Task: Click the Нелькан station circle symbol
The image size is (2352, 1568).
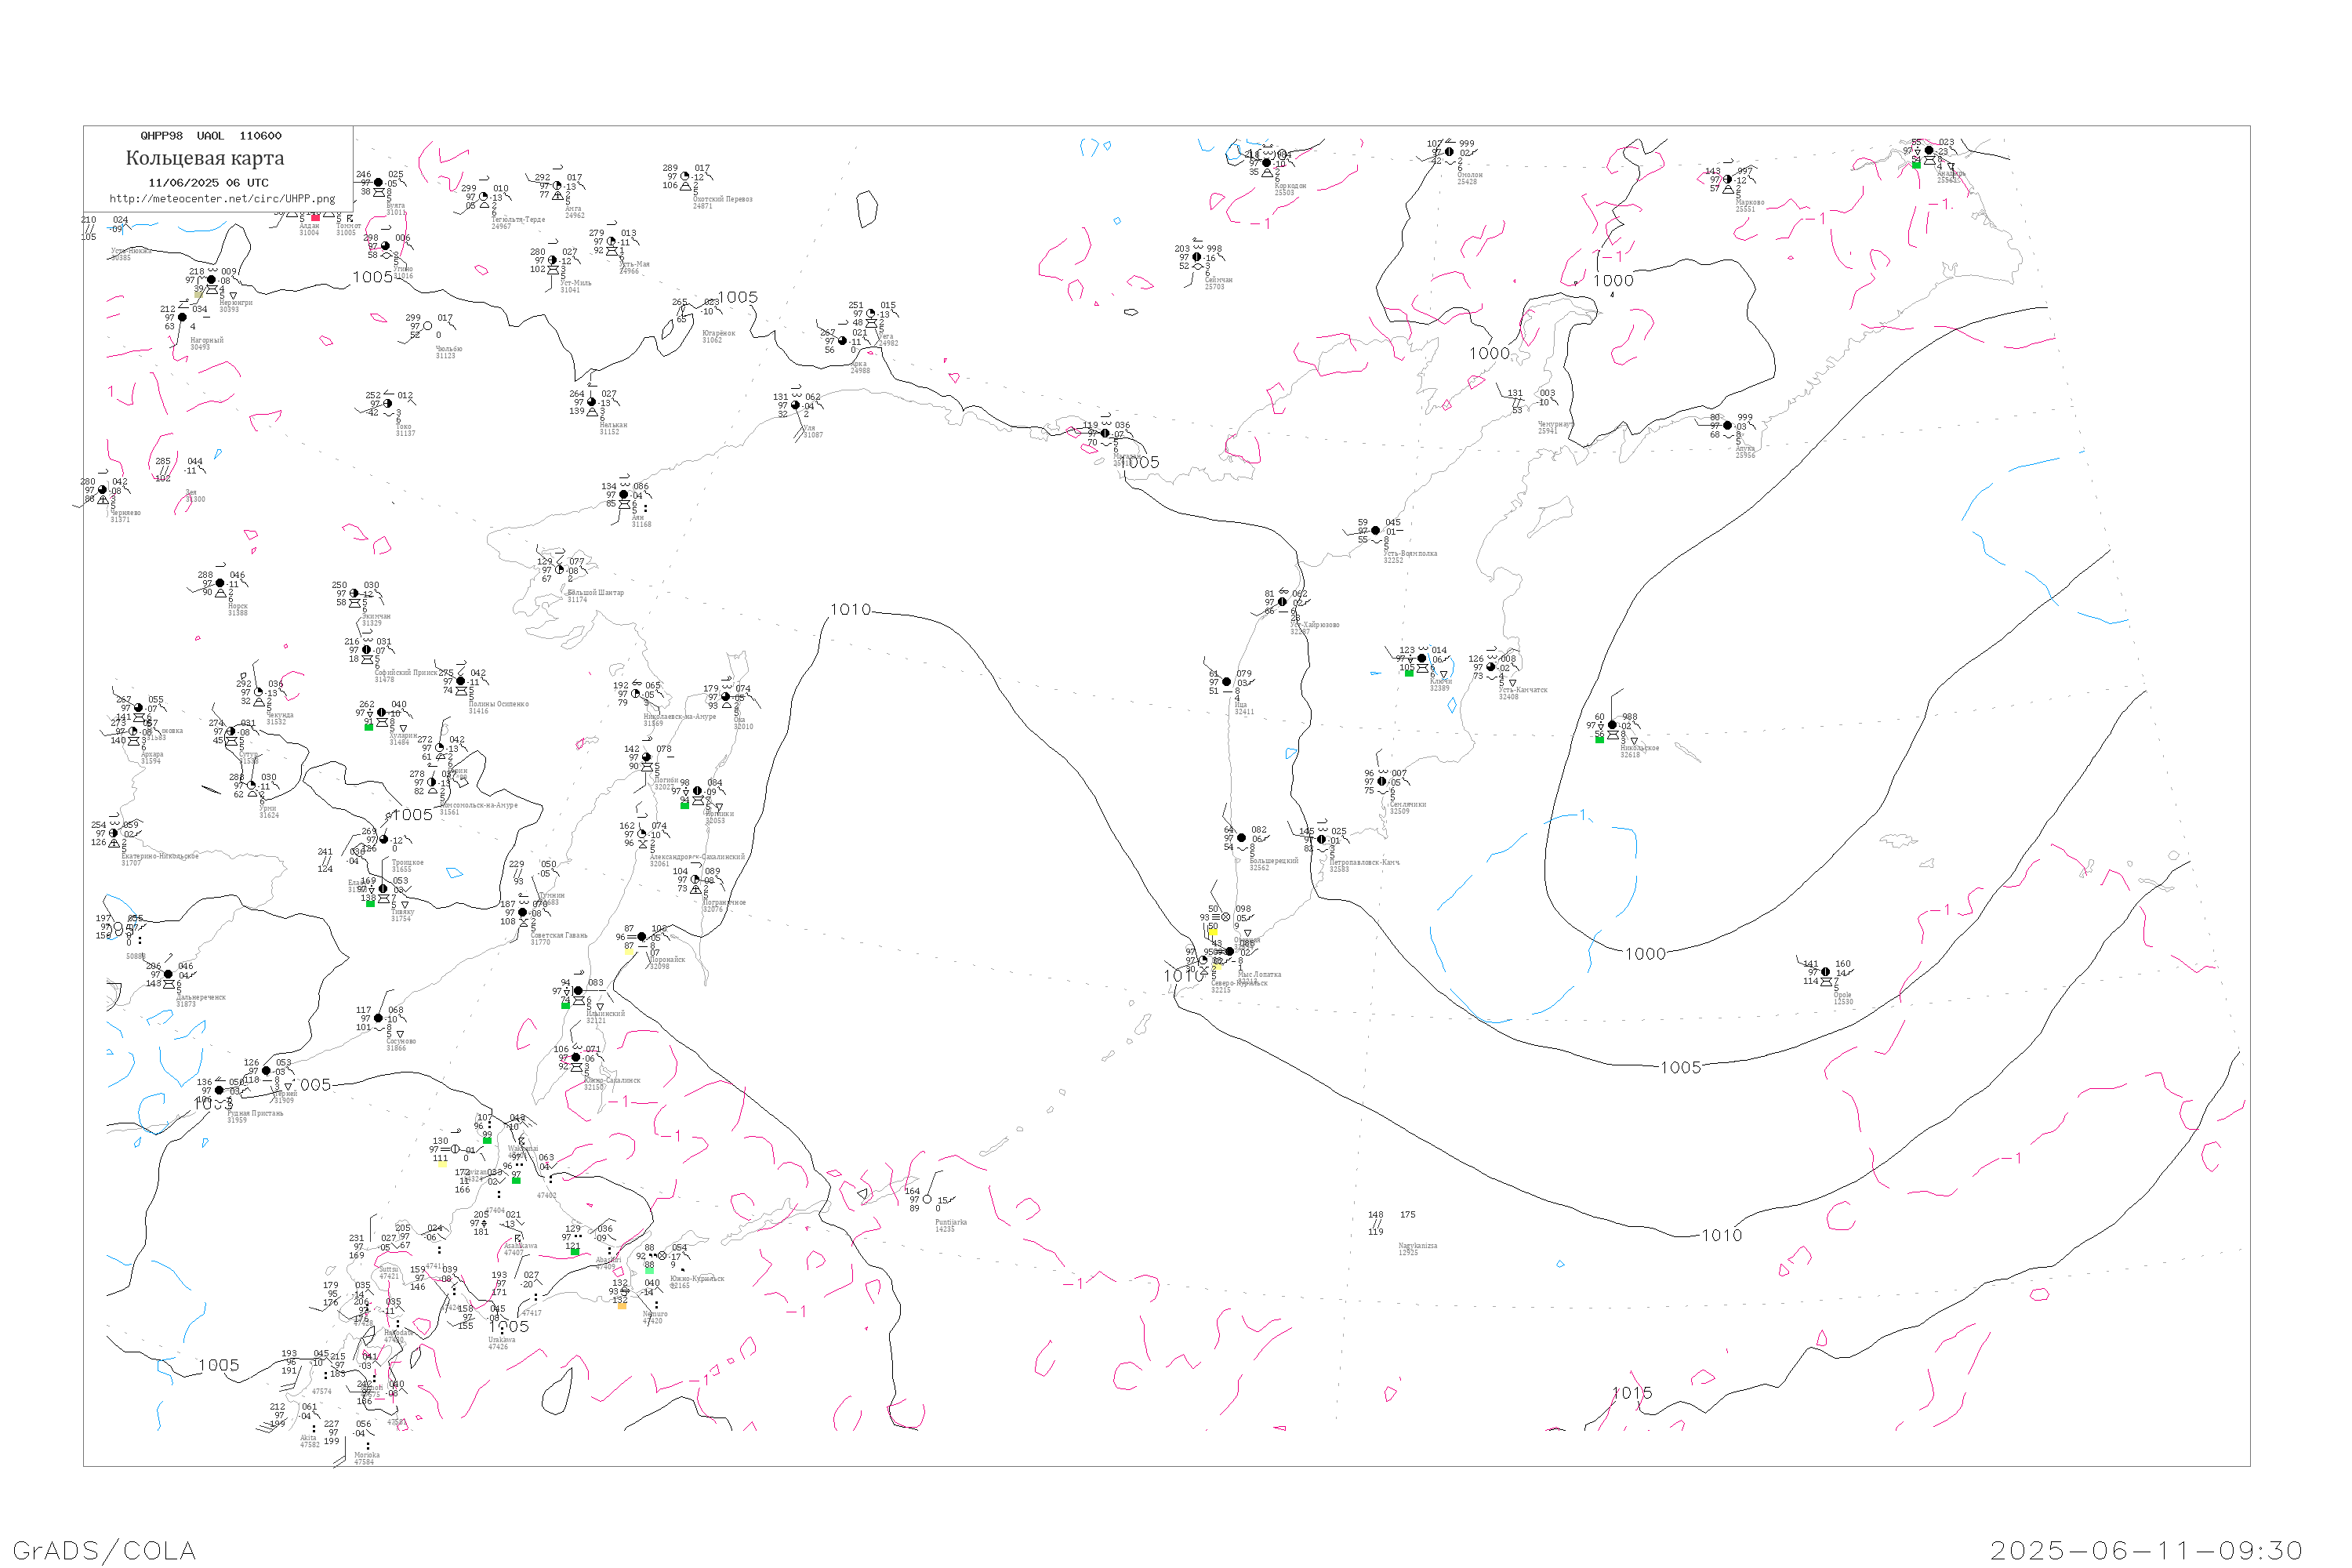Action: pyautogui.click(x=591, y=402)
